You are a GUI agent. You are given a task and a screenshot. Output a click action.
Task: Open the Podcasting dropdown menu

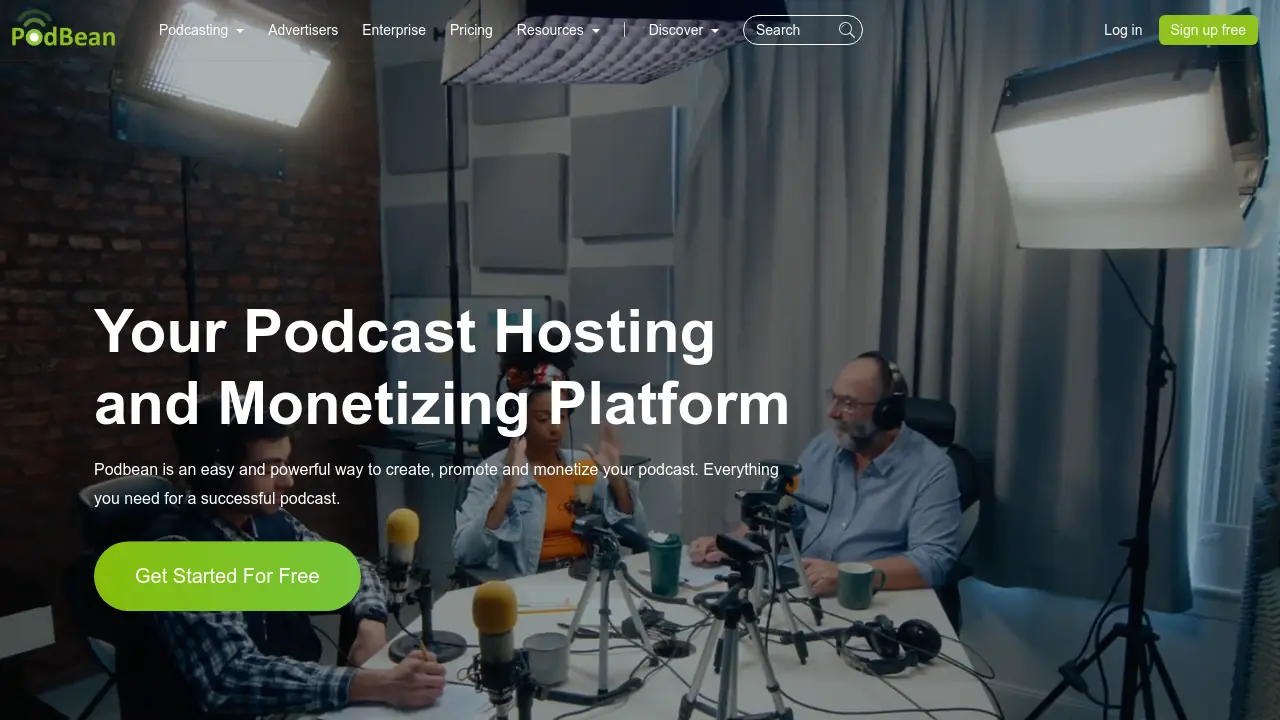[x=195, y=30]
